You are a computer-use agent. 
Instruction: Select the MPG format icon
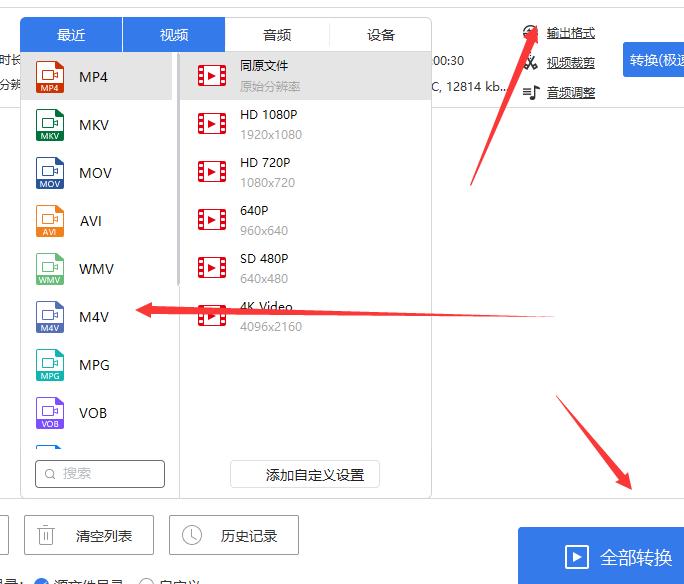pos(50,365)
